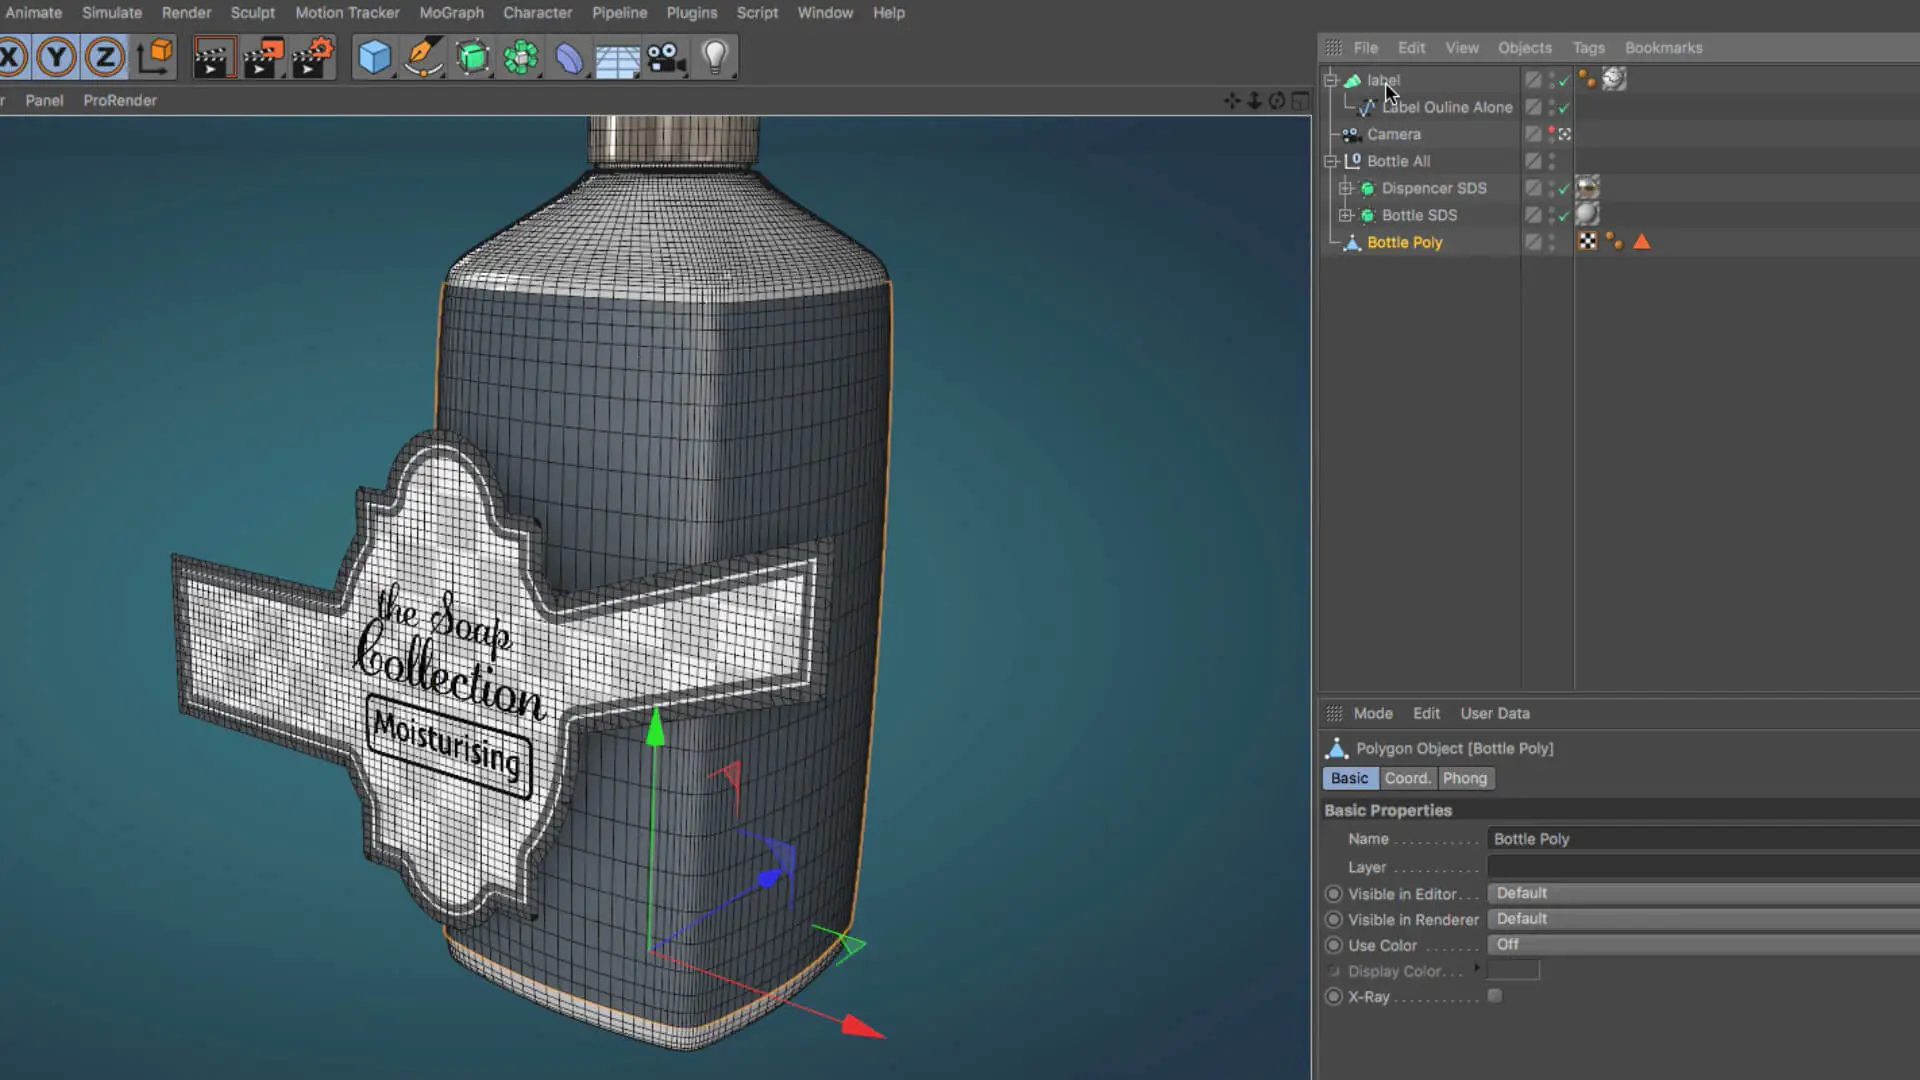1920x1080 pixels.
Task: Disable Bottle SDS generator checkmark
Action: click(x=1565, y=215)
